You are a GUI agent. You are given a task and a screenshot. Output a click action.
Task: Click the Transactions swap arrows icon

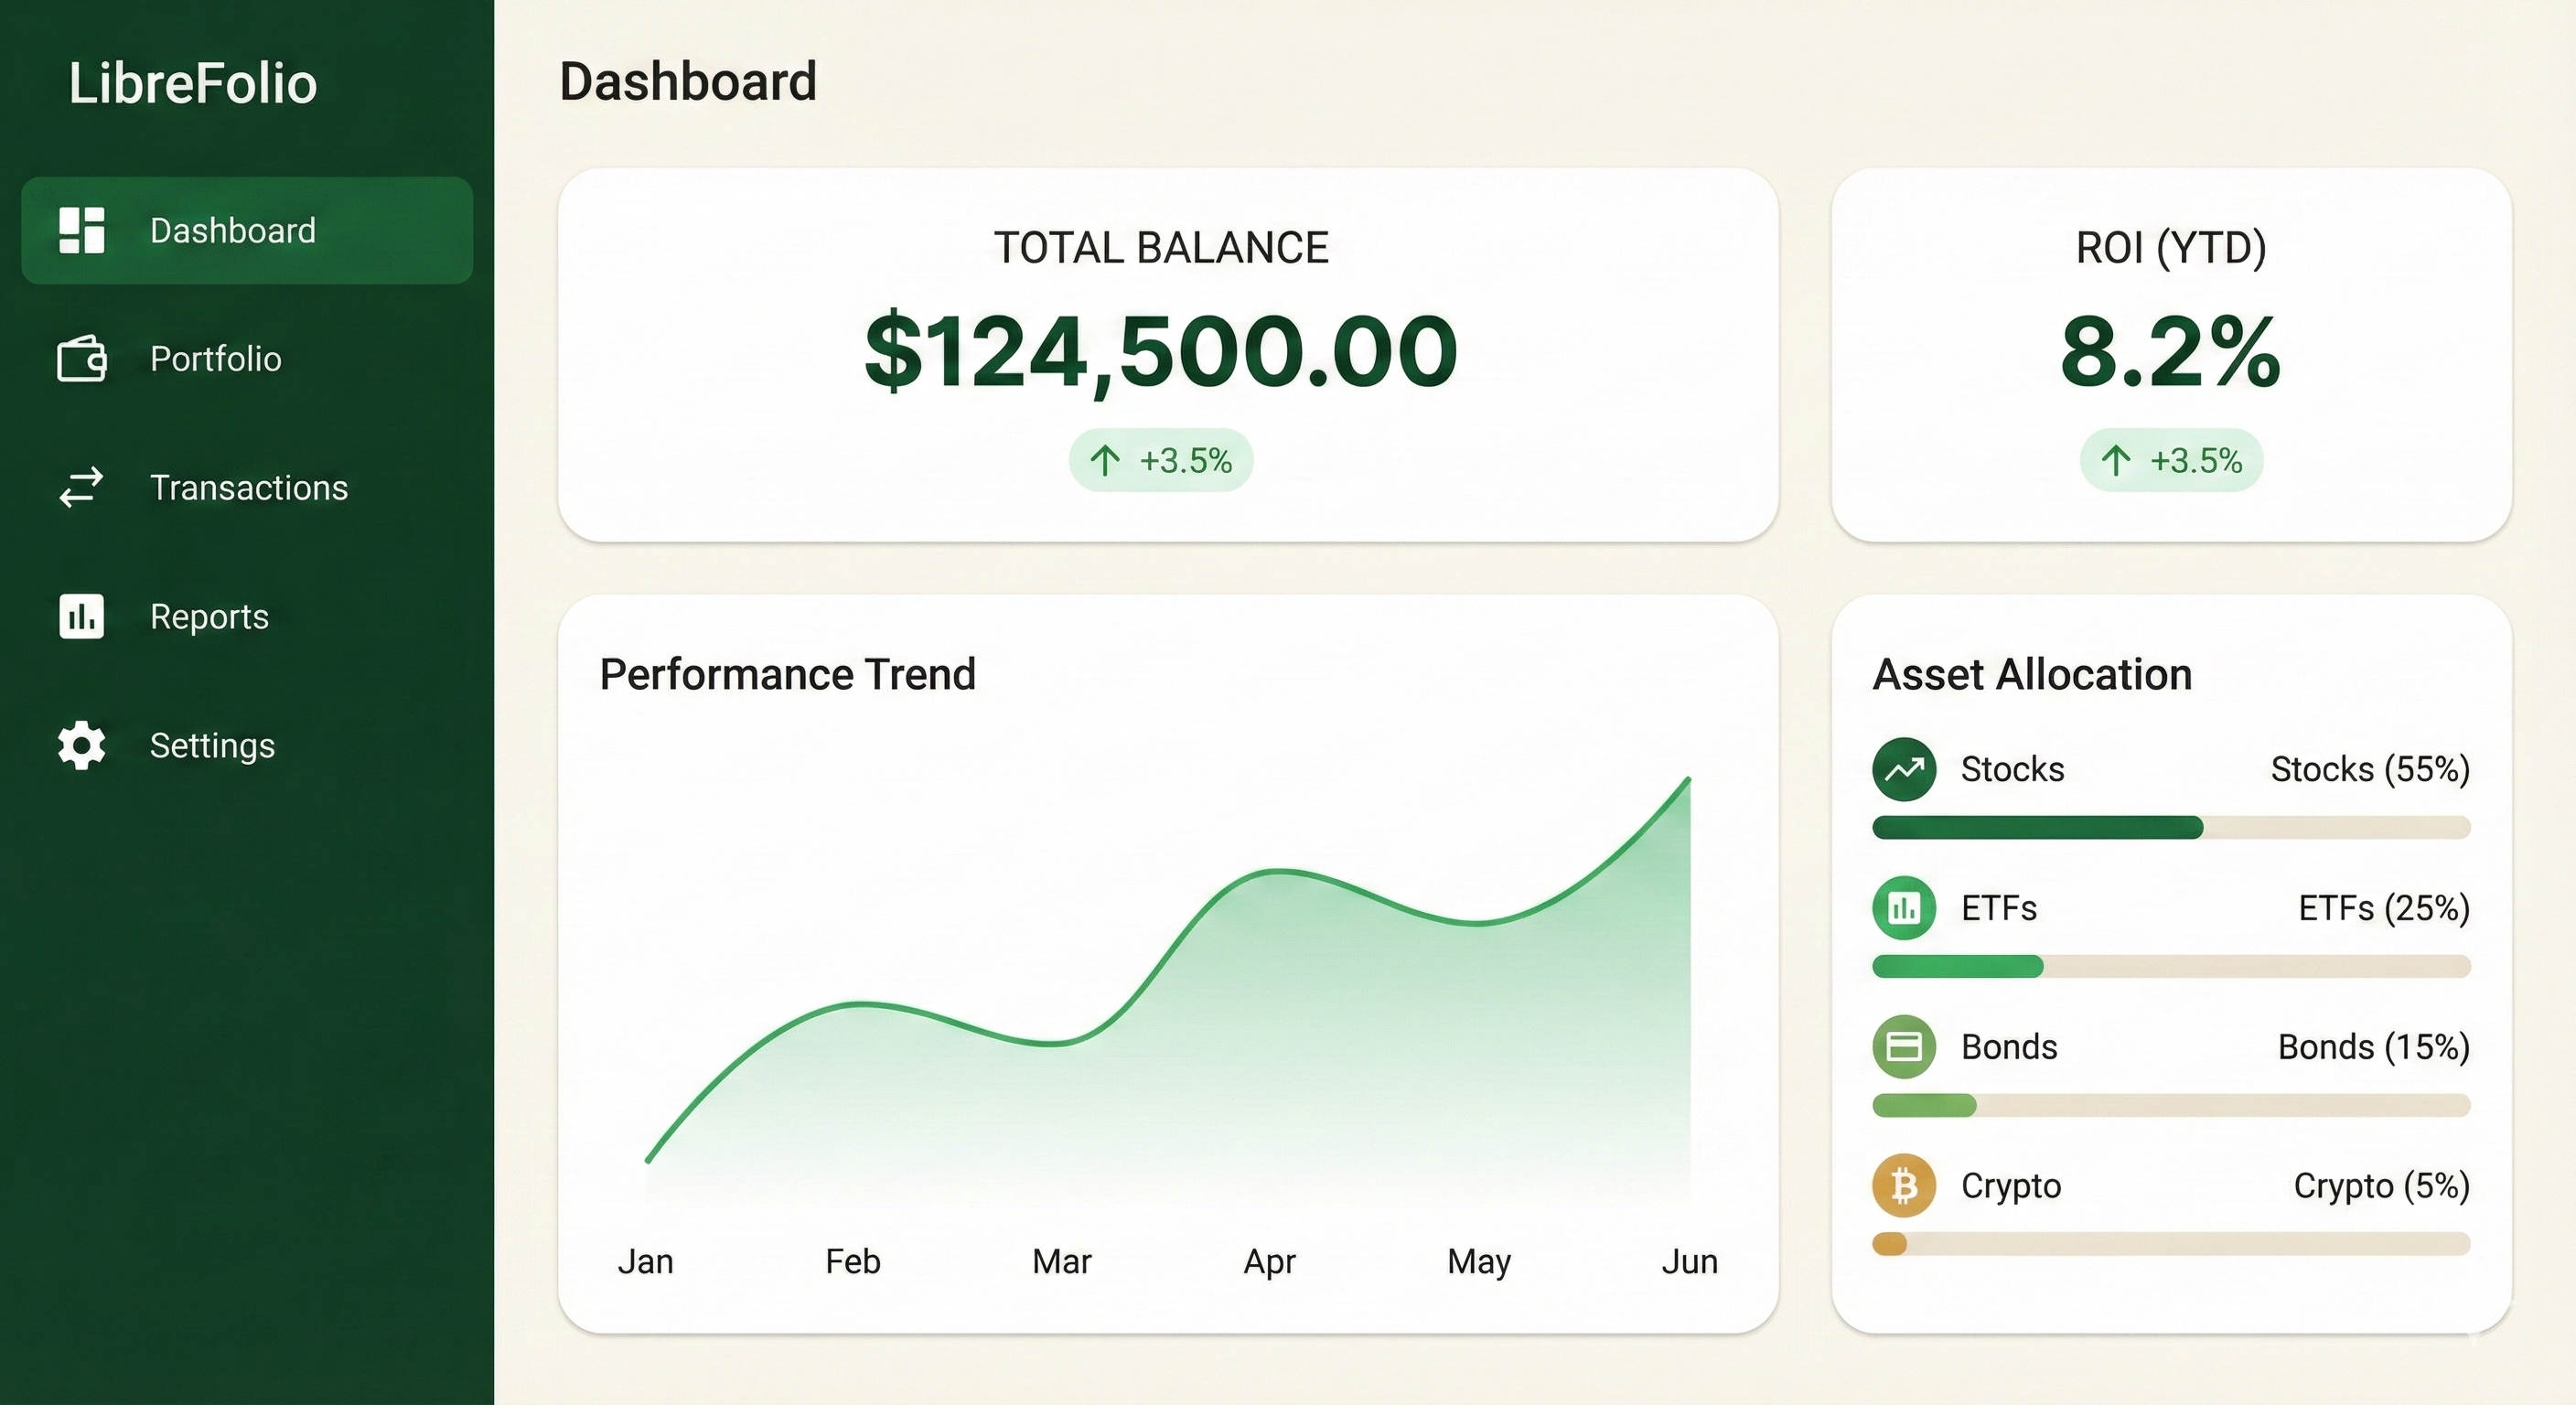click(81, 487)
